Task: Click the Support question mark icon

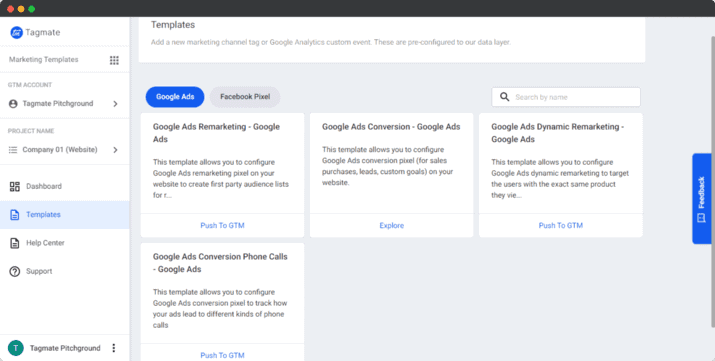Action: 15,272
